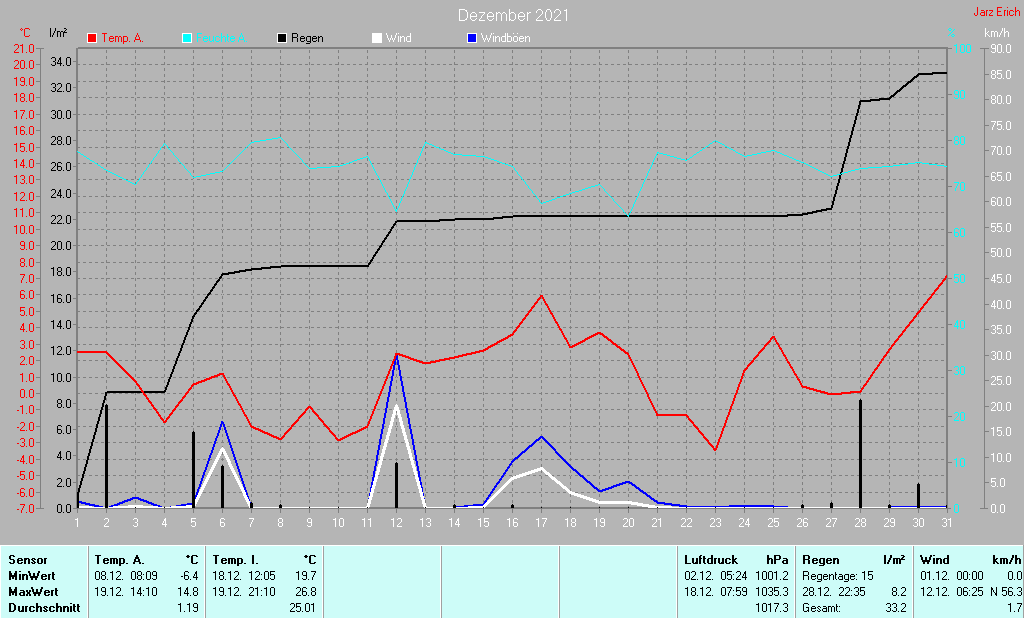1024x618 pixels.
Task: Click the '1001.2' minimum pressure value
Action: click(772, 576)
